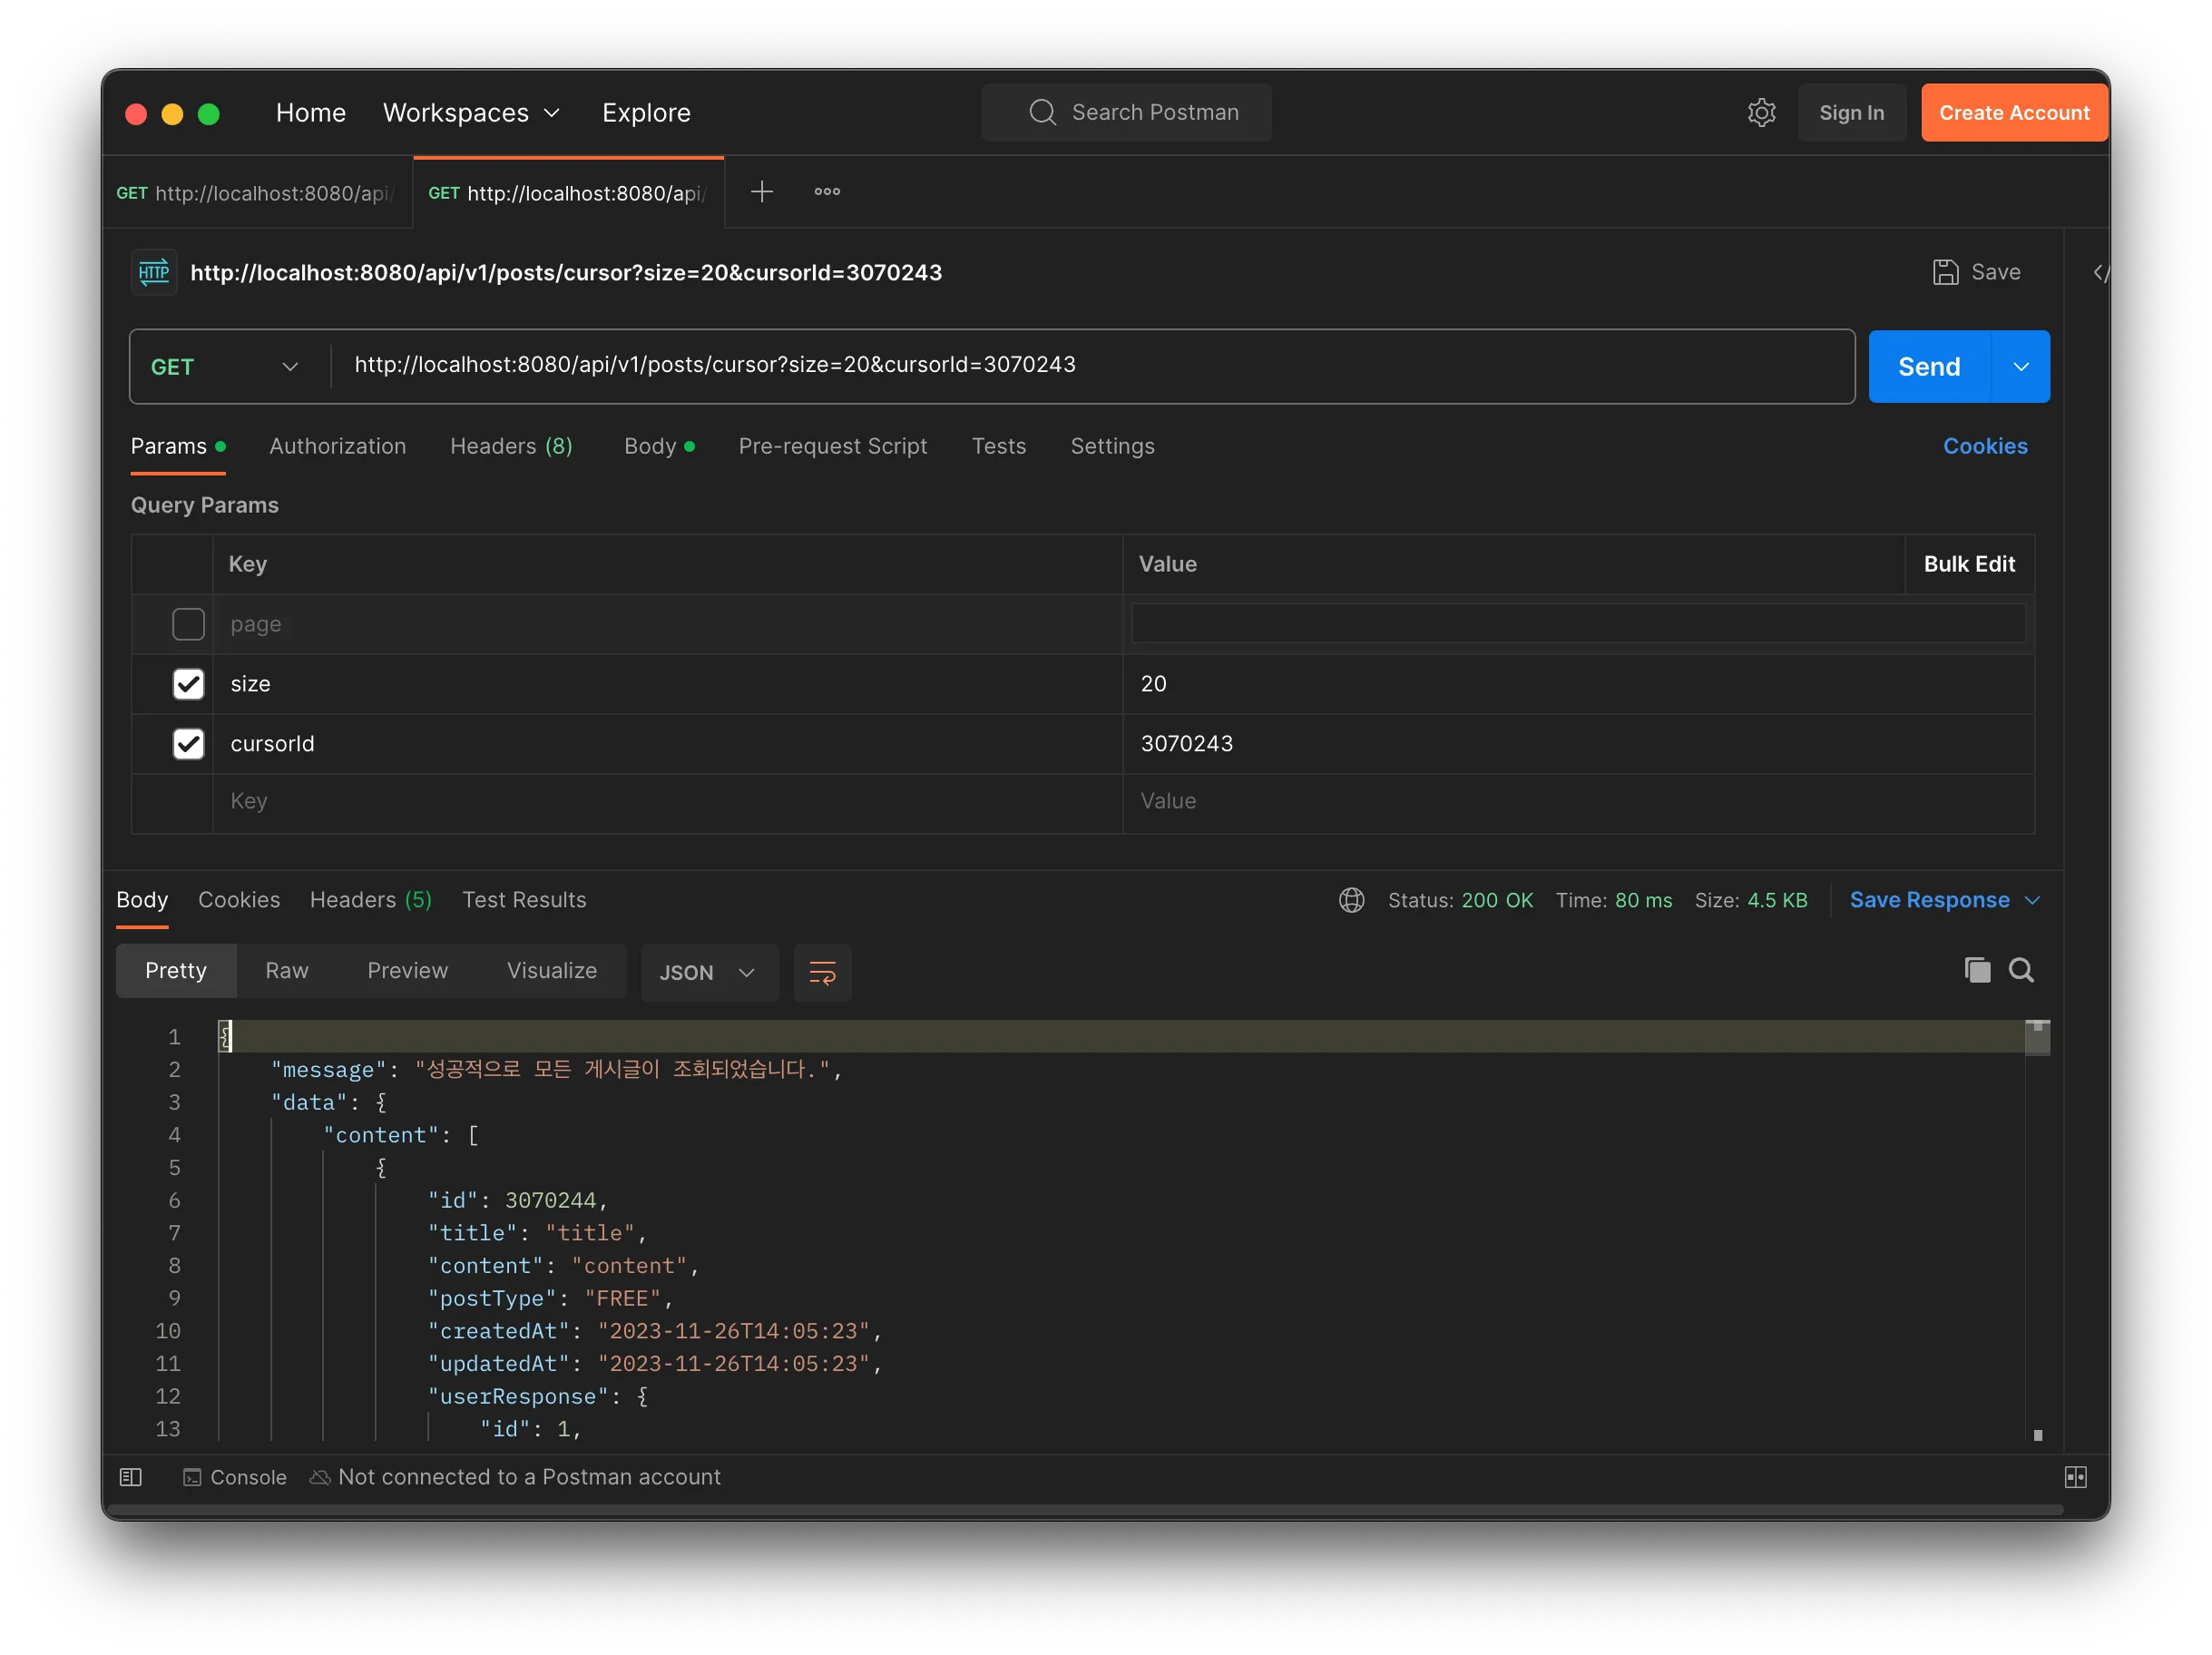
Task: Open the tab options ellipsis icon
Action: [827, 191]
